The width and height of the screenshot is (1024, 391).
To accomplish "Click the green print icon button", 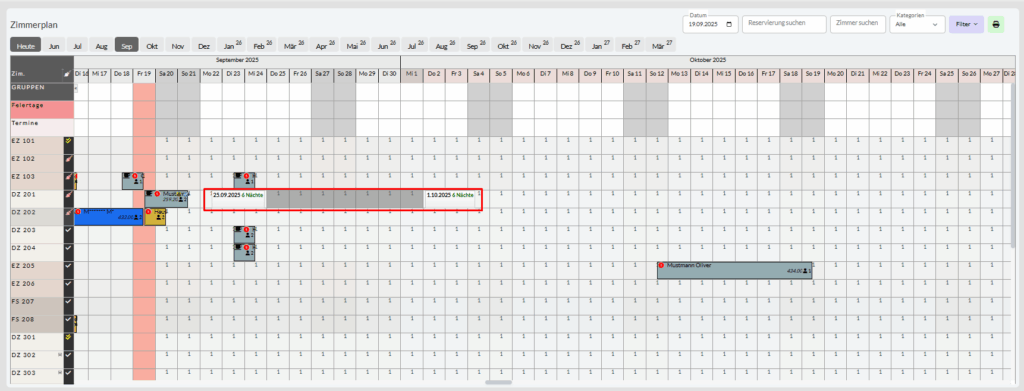I will coord(996,24).
